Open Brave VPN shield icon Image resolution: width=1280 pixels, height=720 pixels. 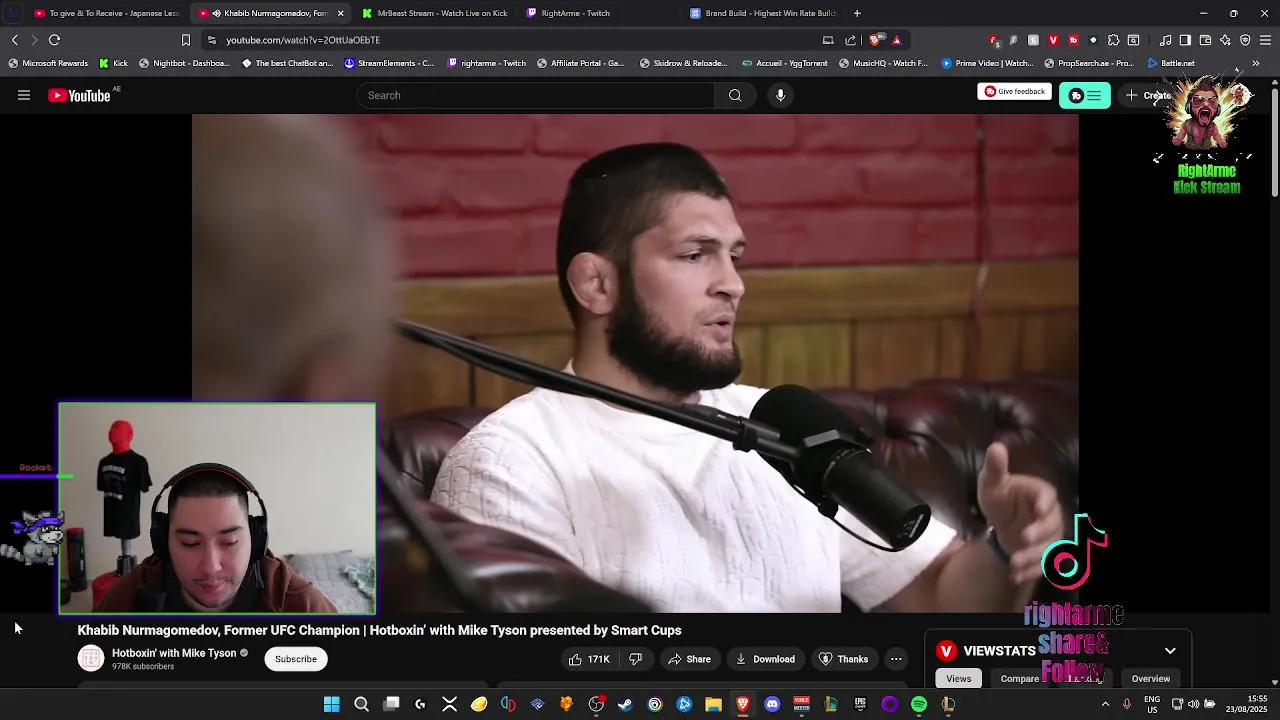1245,40
